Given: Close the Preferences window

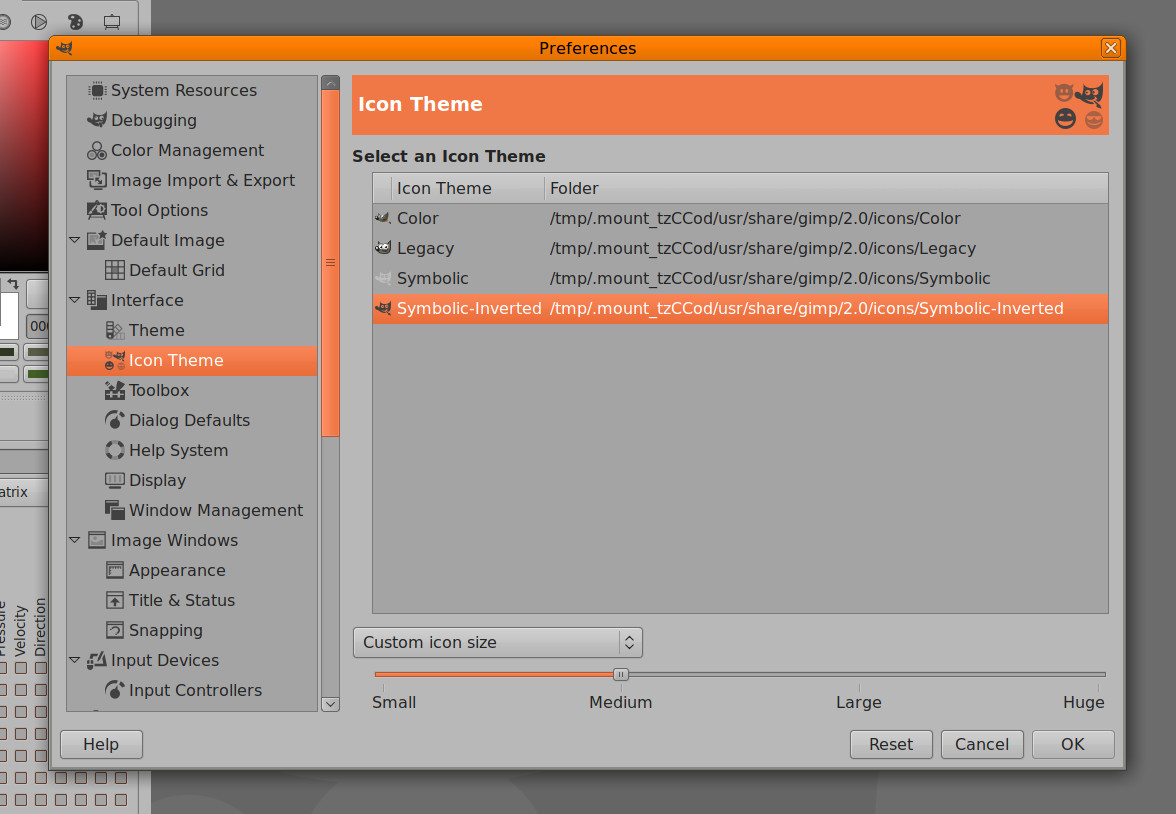Looking at the screenshot, I should pyautogui.click(x=1111, y=48).
